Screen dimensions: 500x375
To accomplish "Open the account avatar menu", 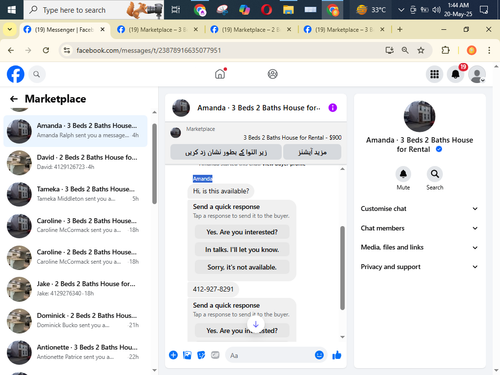I will [x=477, y=74].
